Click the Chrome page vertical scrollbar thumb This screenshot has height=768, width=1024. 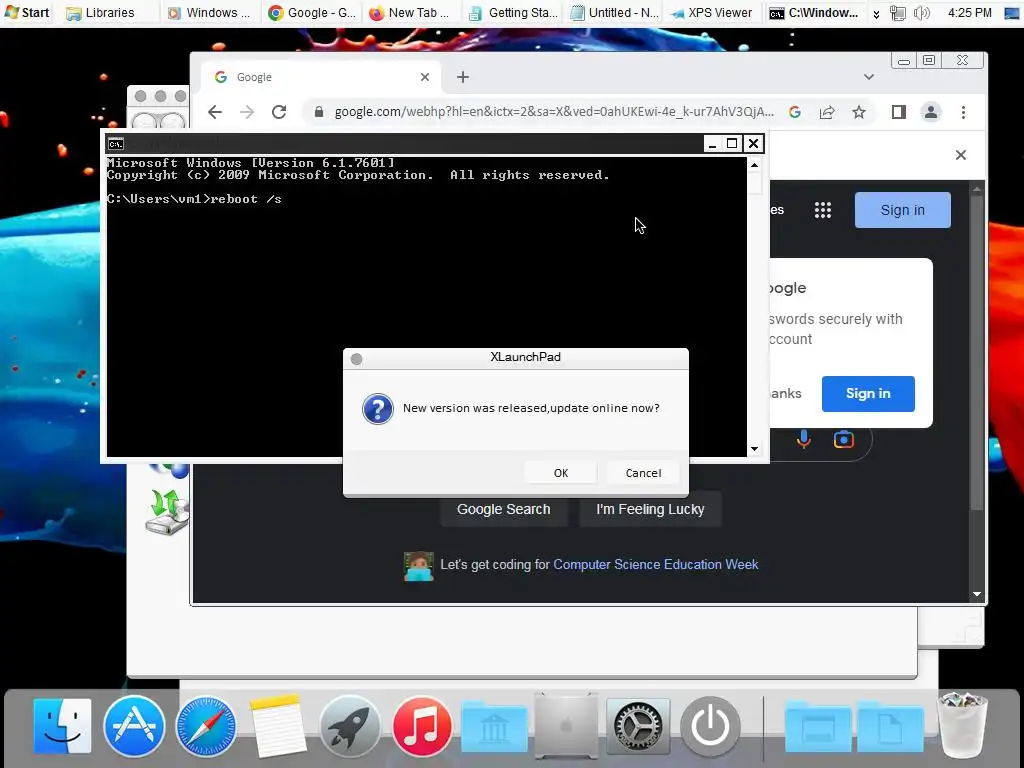[x=977, y=352]
